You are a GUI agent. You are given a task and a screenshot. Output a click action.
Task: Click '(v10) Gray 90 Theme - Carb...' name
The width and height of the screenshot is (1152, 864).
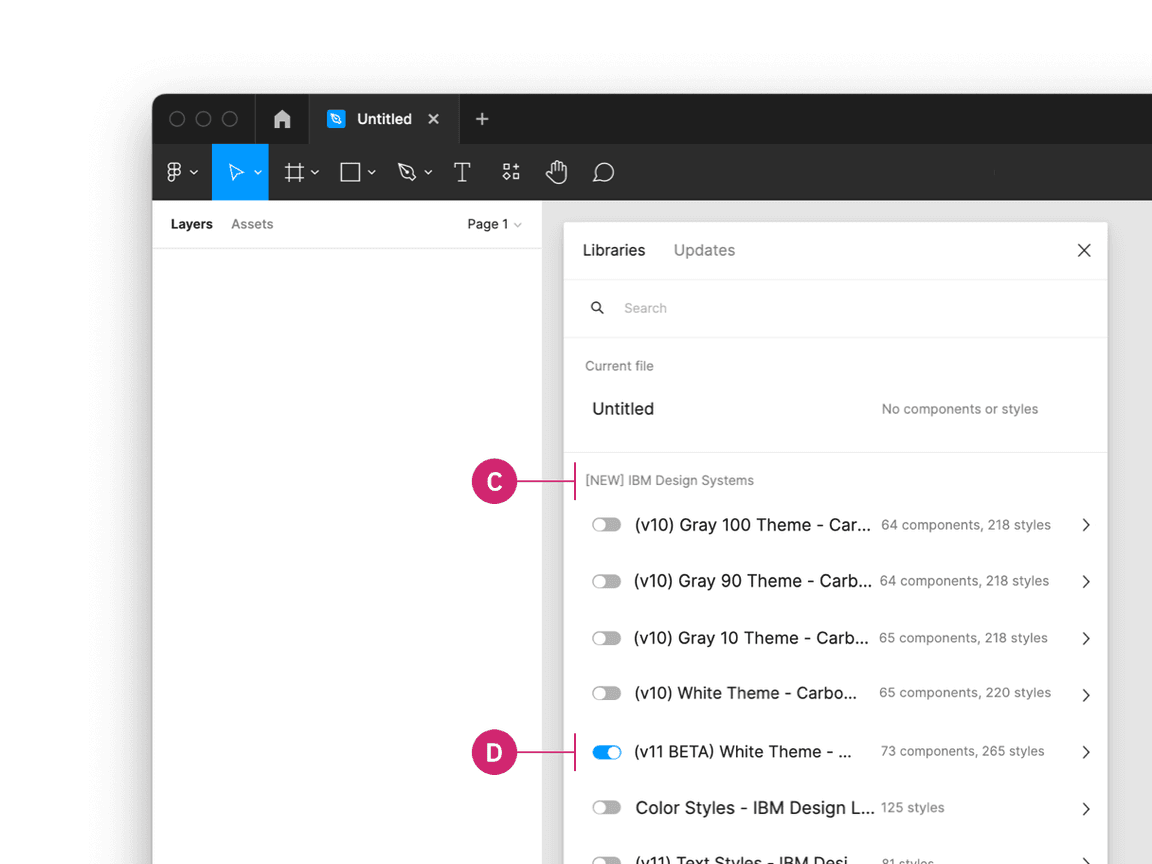(752, 581)
